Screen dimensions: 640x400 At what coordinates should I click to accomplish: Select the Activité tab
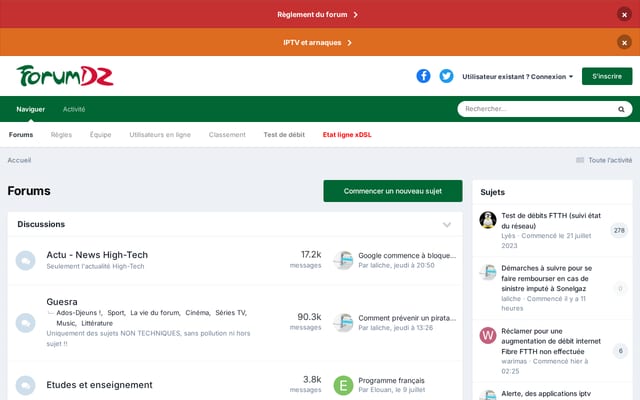(x=74, y=109)
